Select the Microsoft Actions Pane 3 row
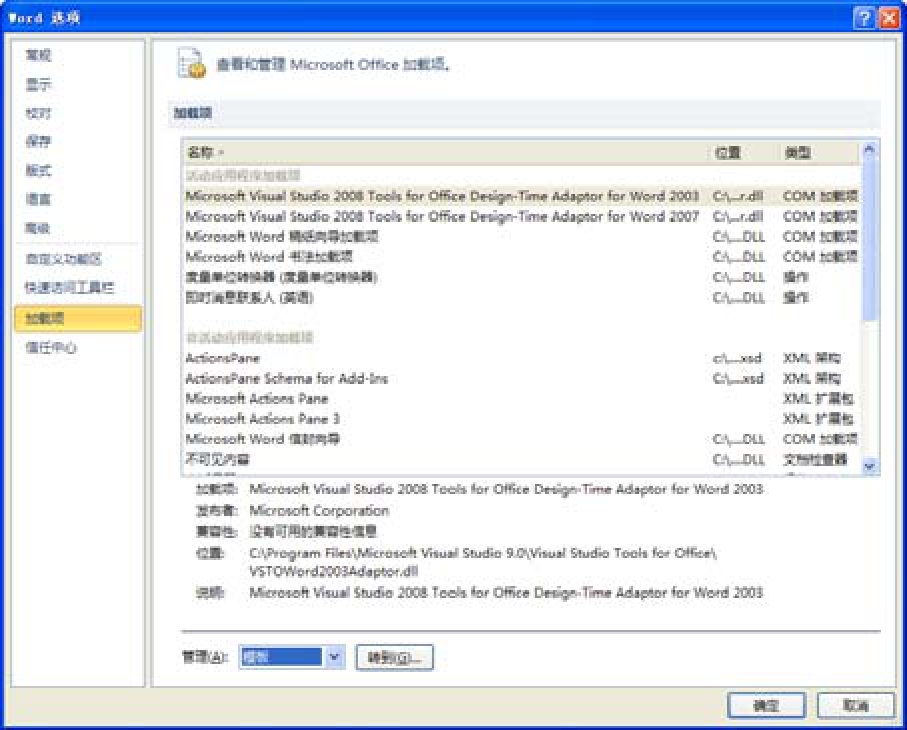 (521, 419)
